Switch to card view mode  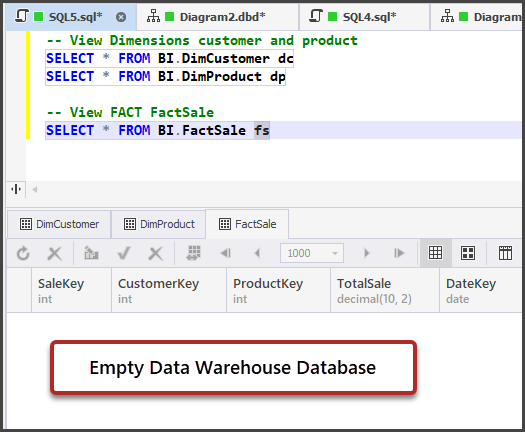point(468,253)
